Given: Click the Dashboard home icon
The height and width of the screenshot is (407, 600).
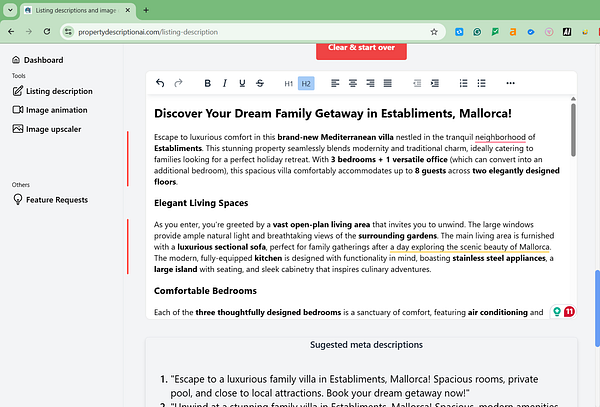Looking at the screenshot, I should coord(16,60).
